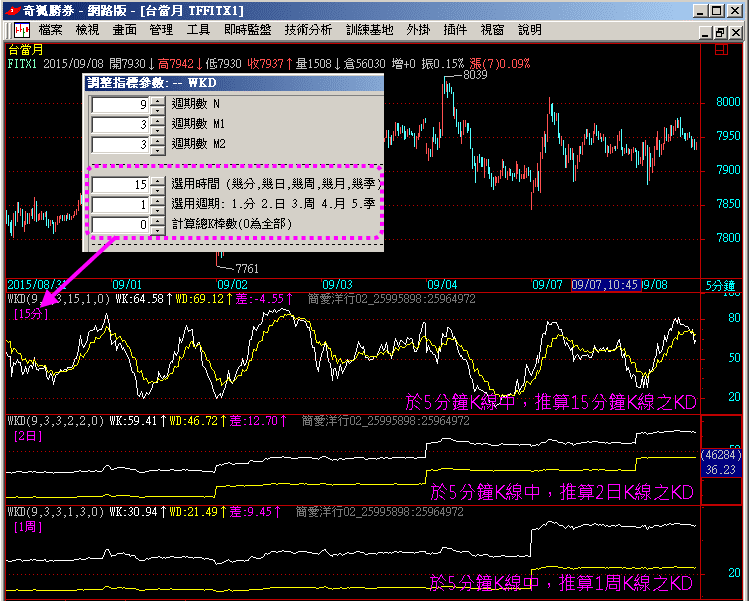
Task: Increase 計算總K棒數 with up spinner
Action: pyautogui.click(x=157, y=221)
